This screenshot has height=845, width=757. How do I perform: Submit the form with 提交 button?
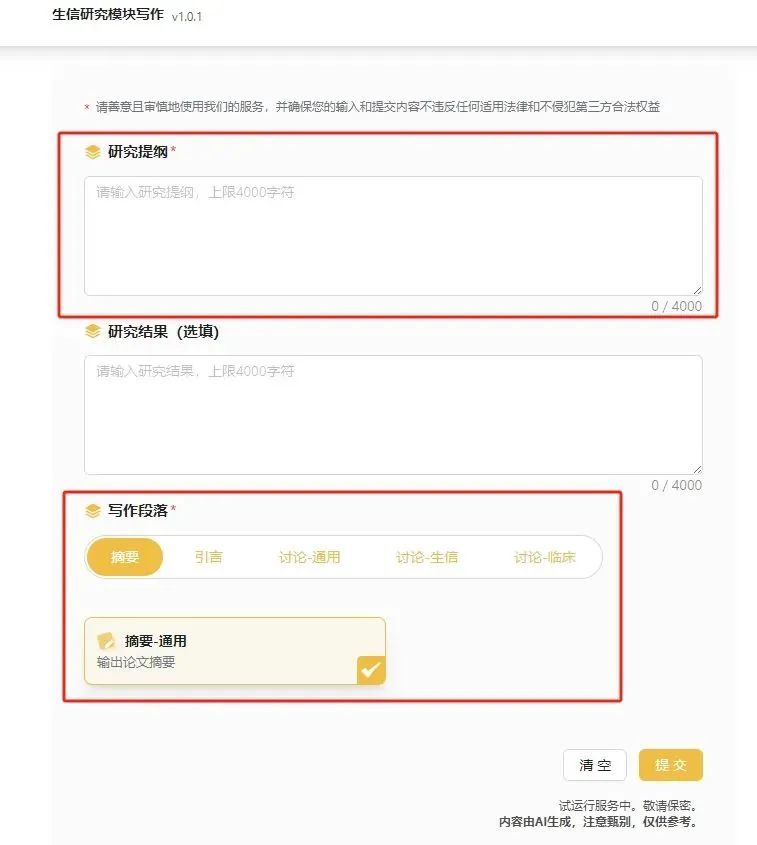click(x=671, y=765)
